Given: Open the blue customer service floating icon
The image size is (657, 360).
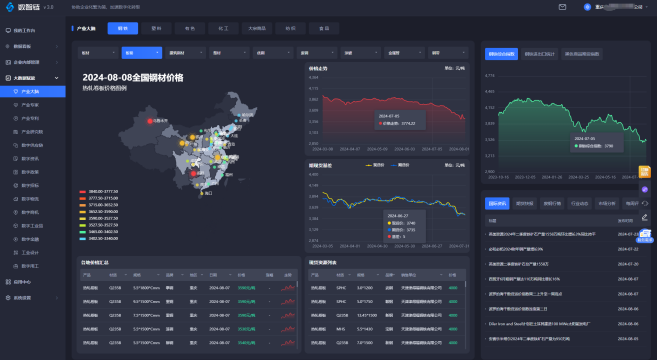Looking at the screenshot, I should 645,236.
